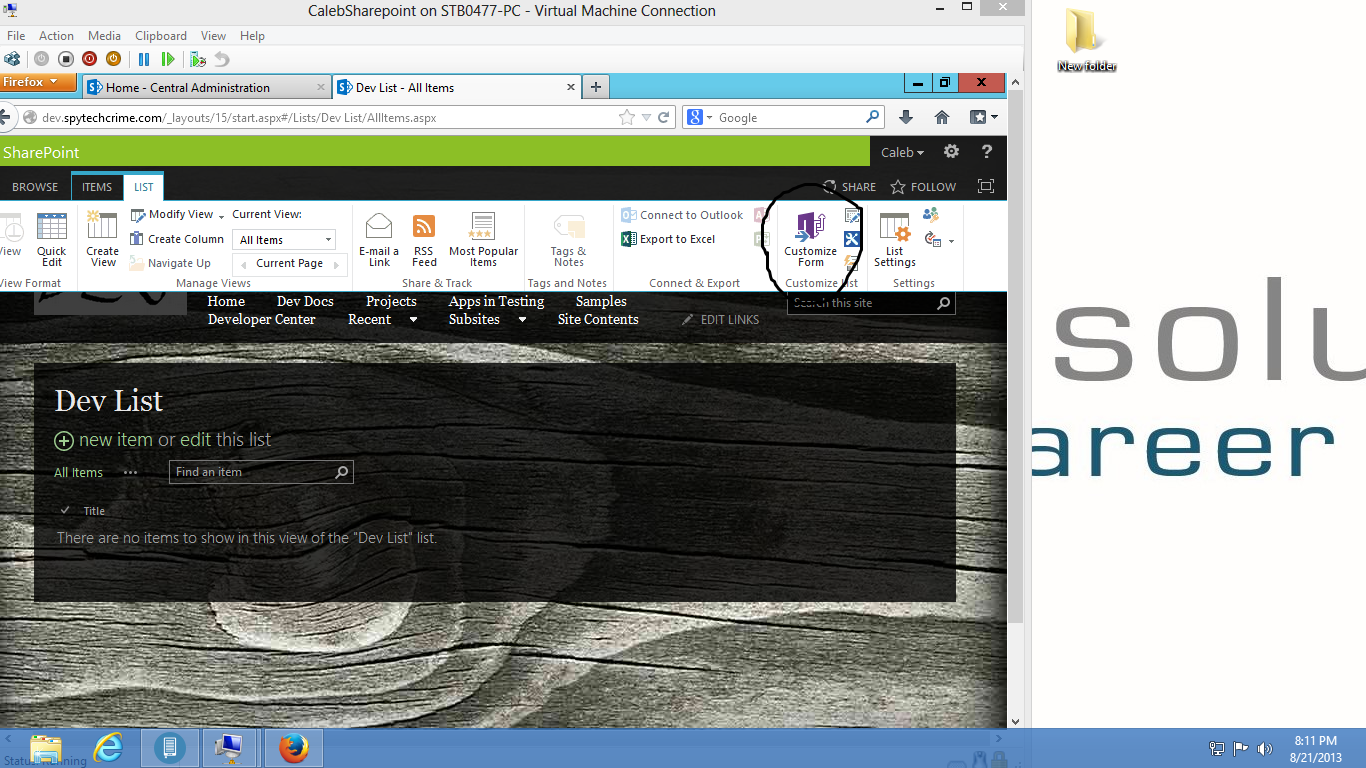Click Modify View in the ribbon
1366x768 pixels.
coord(171,214)
